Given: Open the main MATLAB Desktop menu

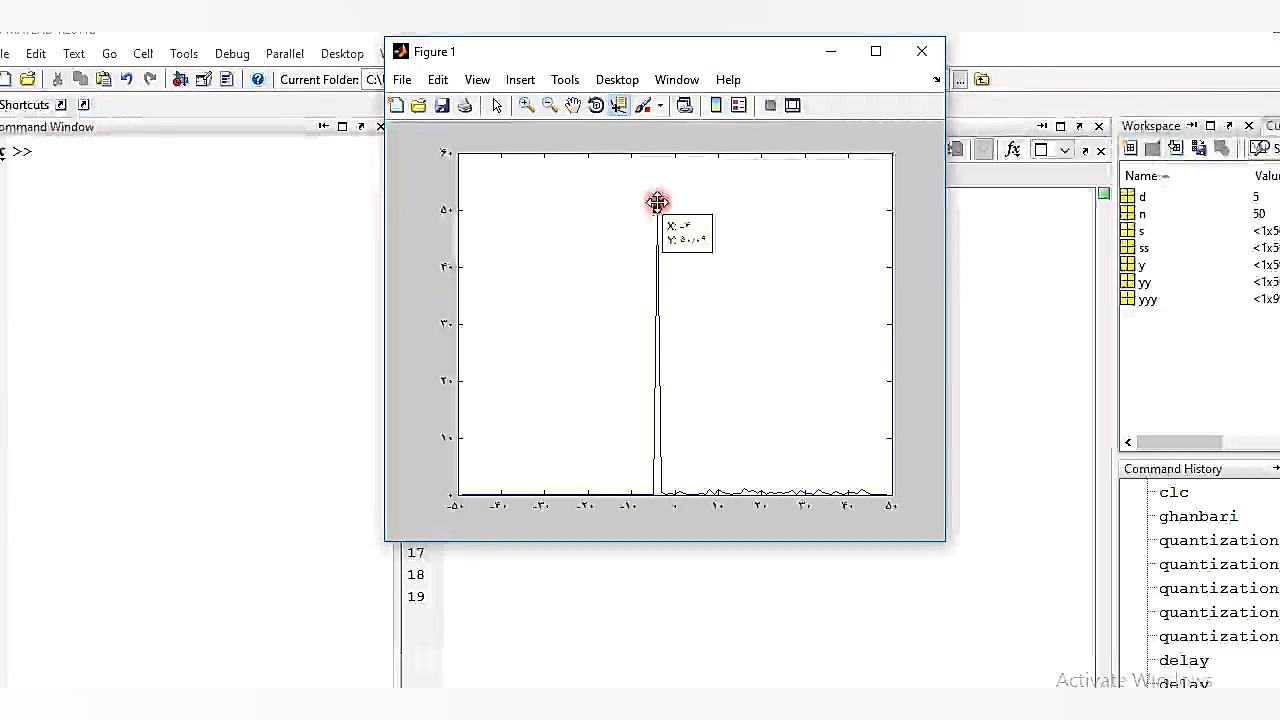Looking at the screenshot, I should (342, 54).
